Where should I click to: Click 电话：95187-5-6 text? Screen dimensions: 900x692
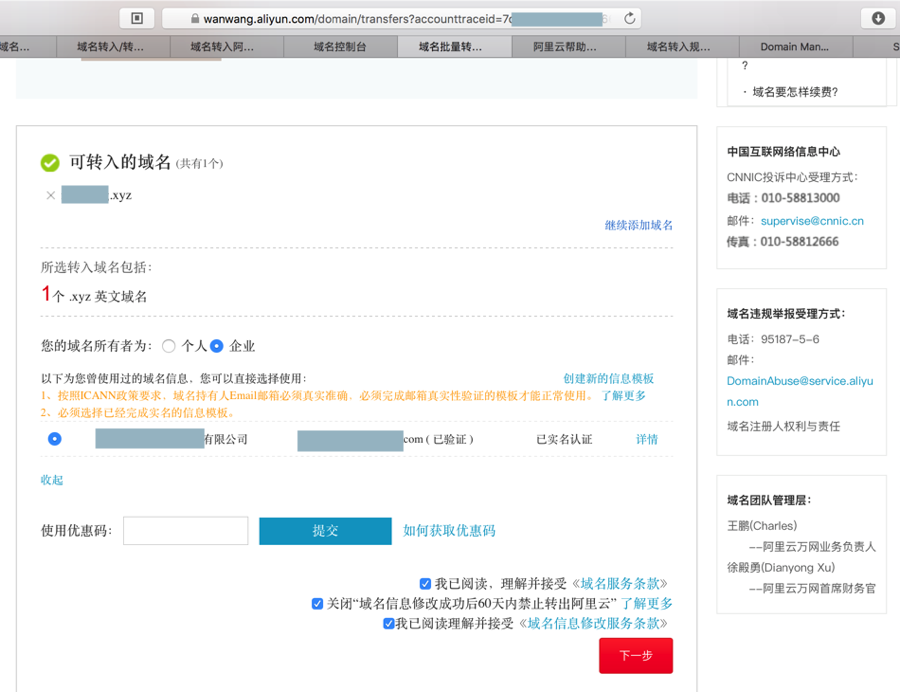pyautogui.click(x=773, y=340)
